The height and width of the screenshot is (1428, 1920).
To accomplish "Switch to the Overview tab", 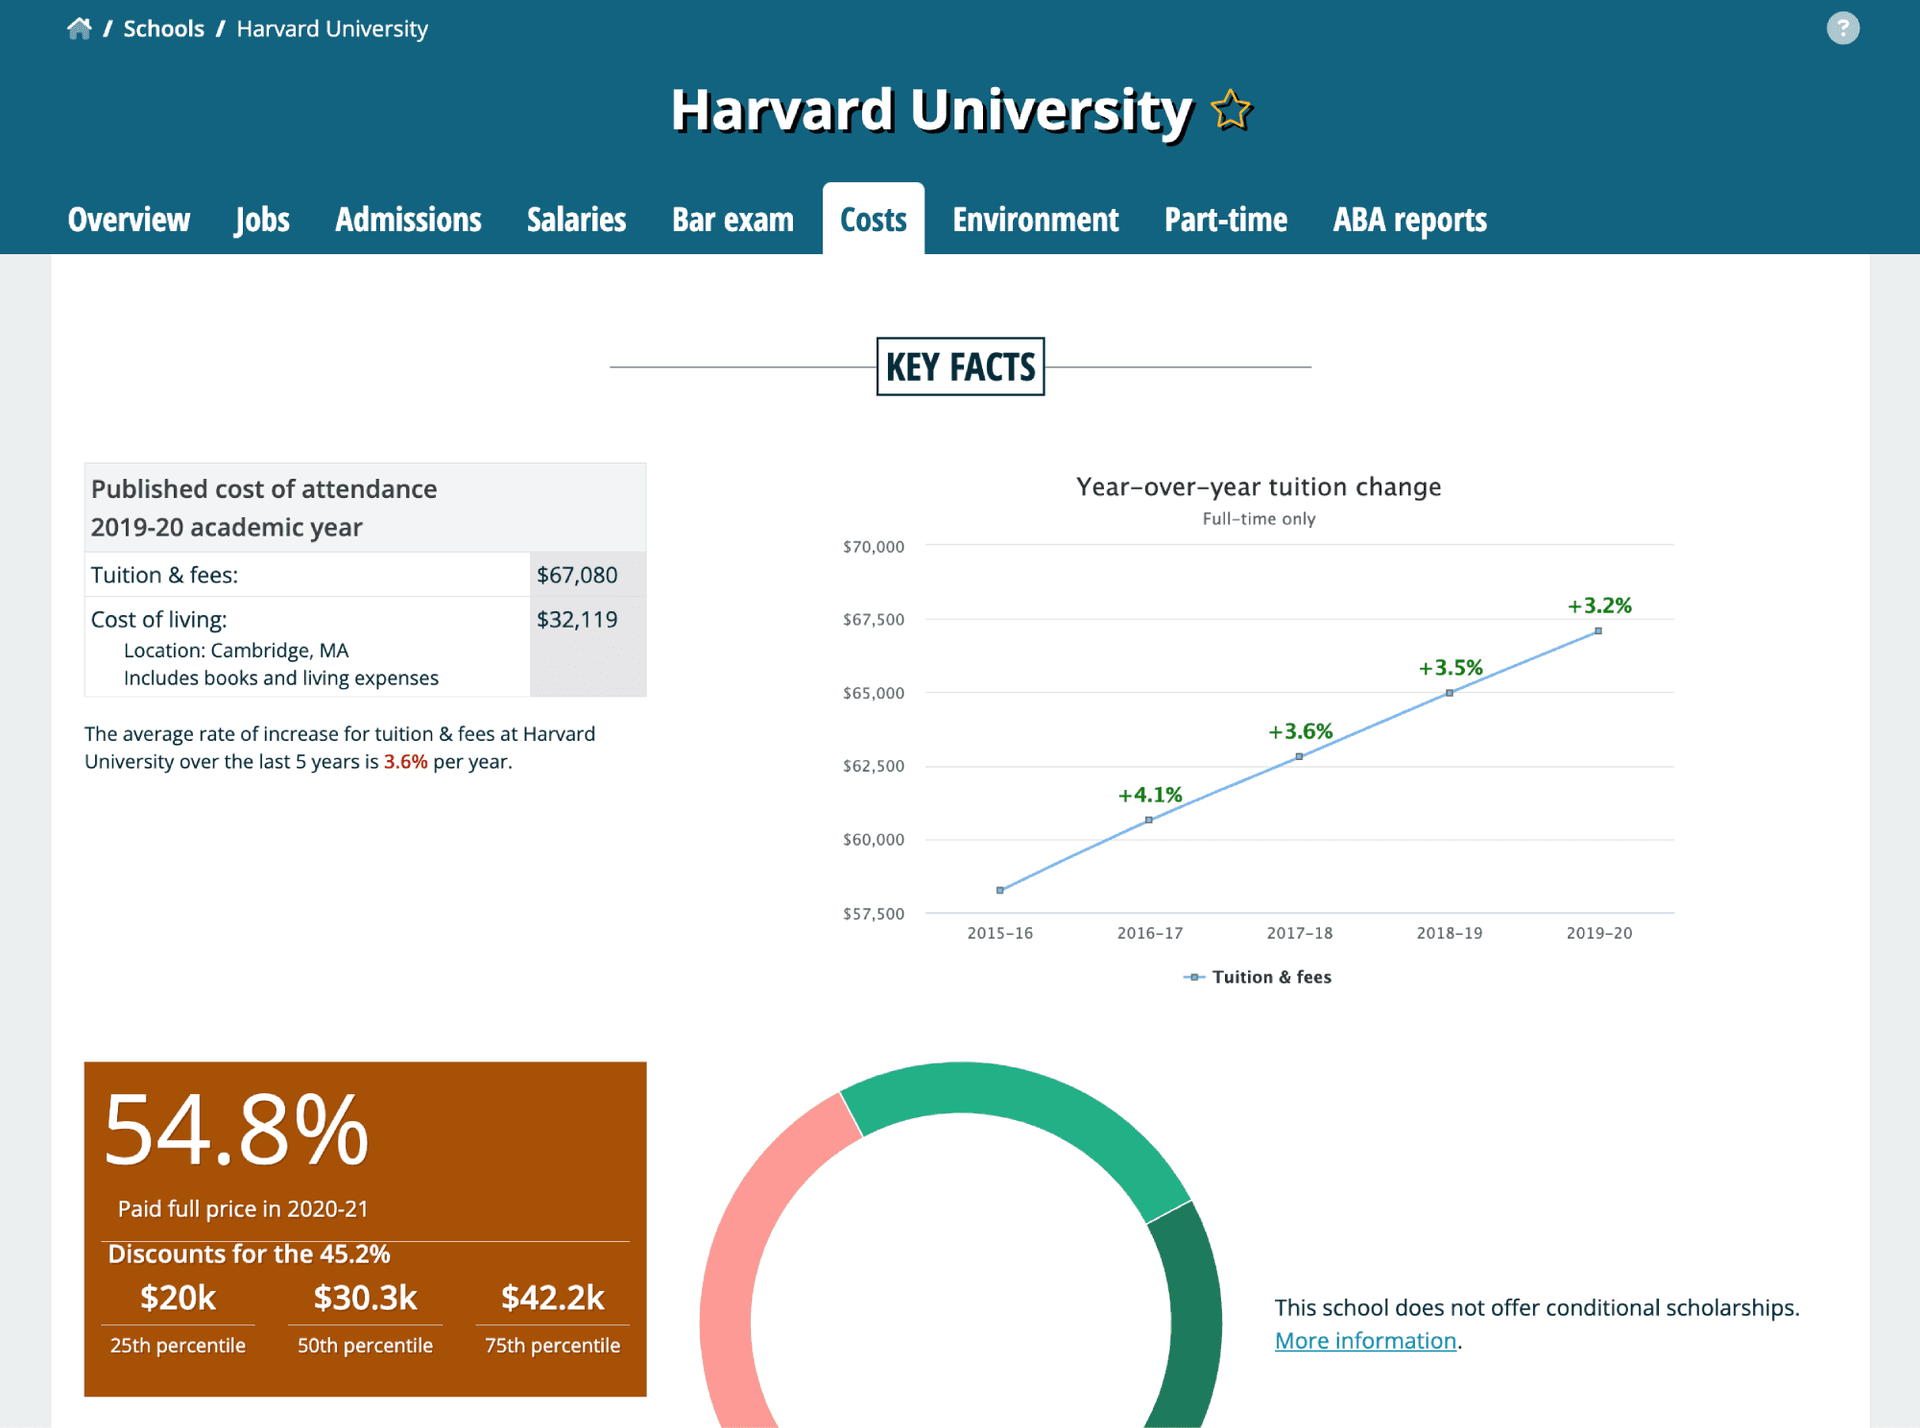I will pos(128,219).
